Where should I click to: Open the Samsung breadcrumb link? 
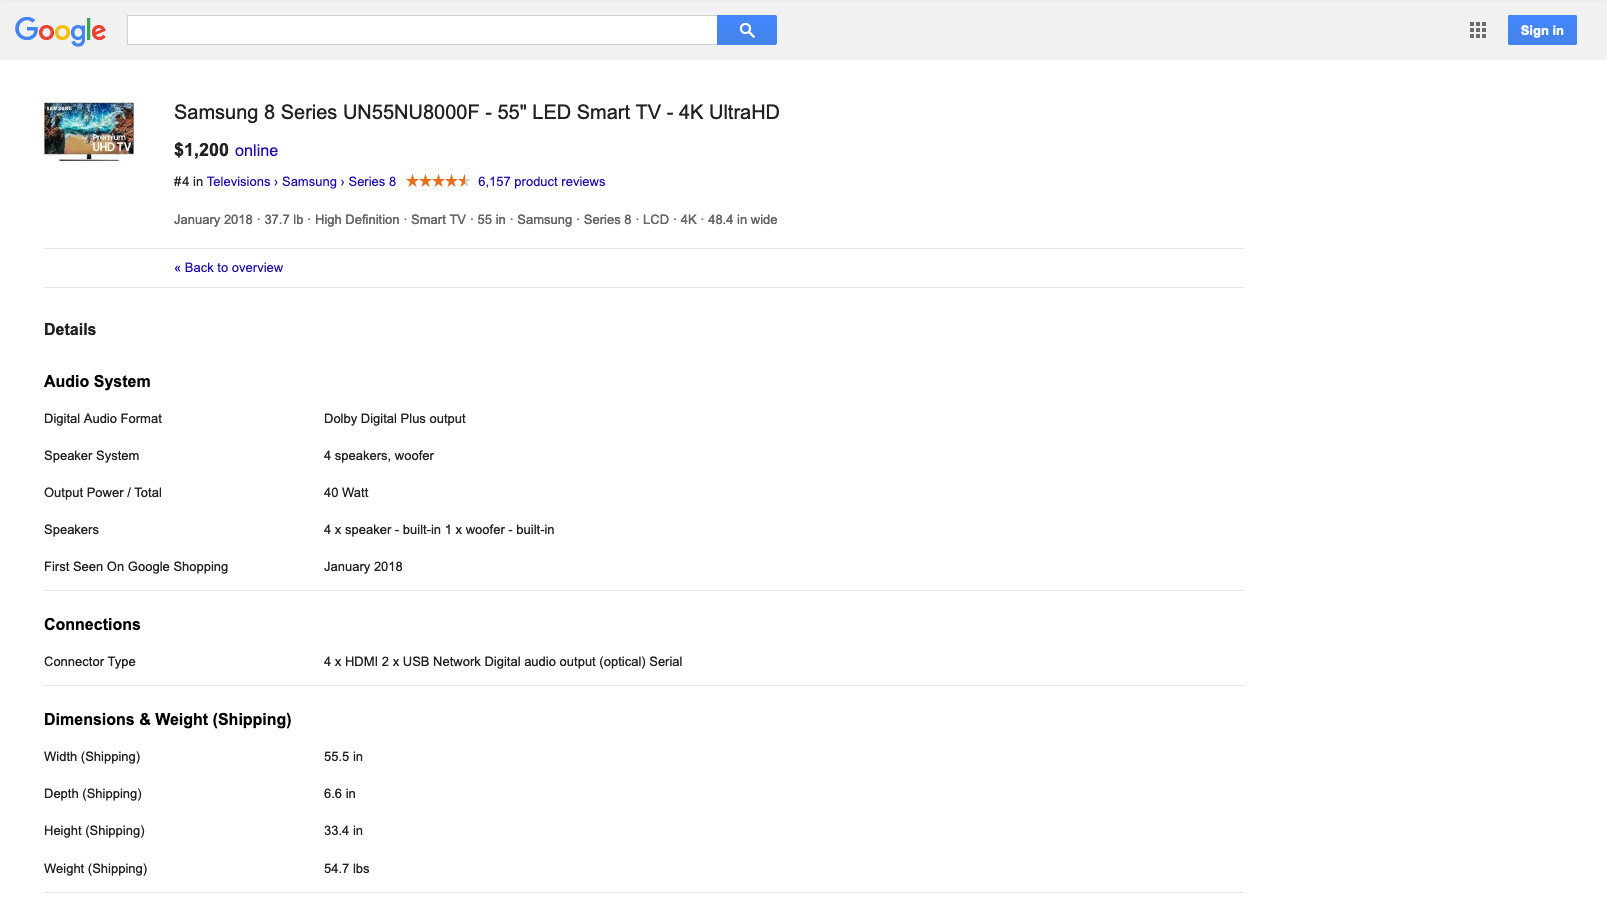309,181
